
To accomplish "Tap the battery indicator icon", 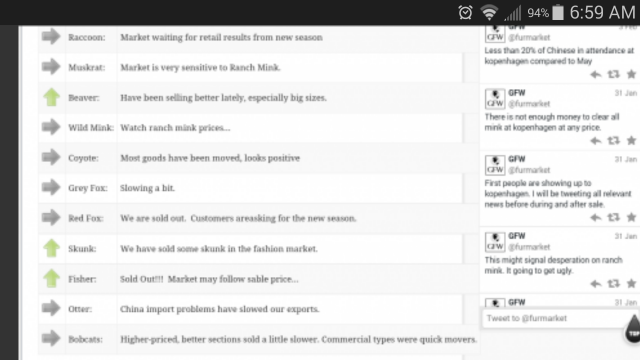I will pos(558,12).
